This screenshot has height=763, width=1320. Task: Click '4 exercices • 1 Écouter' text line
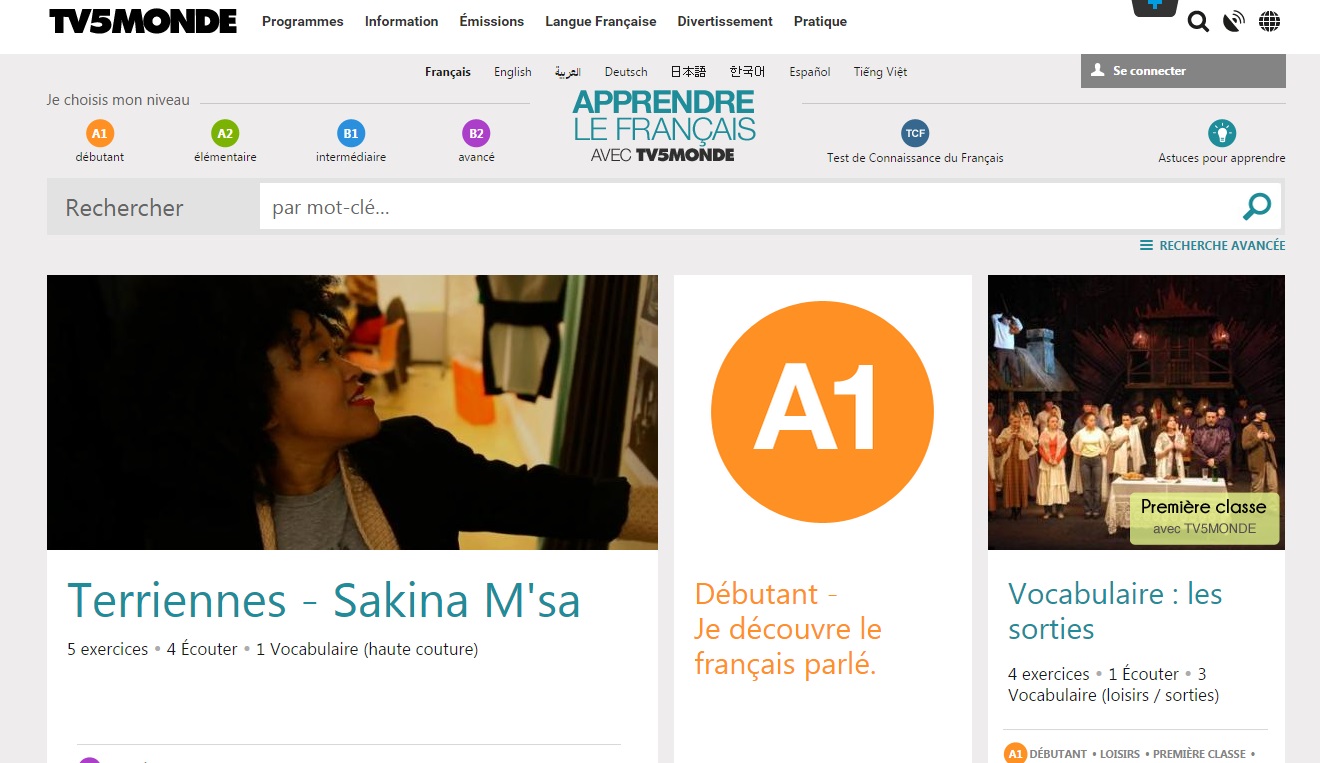pyautogui.click(x=1113, y=684)
